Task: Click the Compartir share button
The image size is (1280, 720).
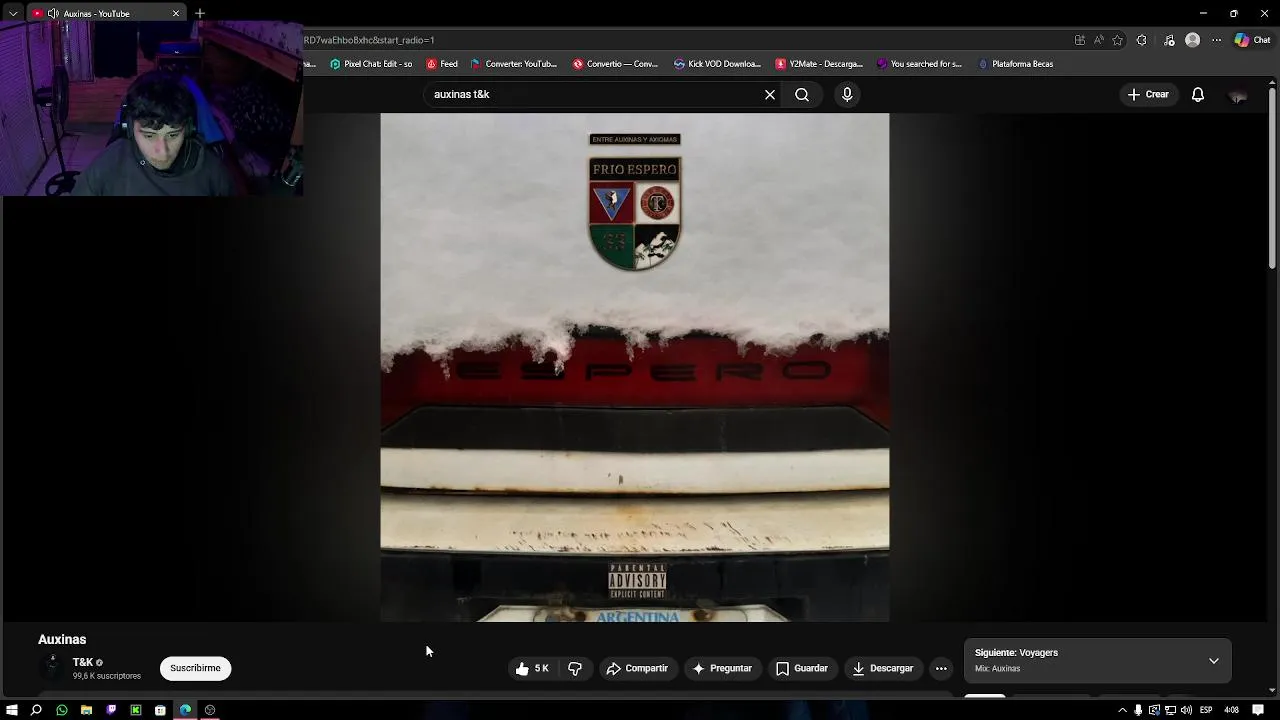Action: point(637,668)
